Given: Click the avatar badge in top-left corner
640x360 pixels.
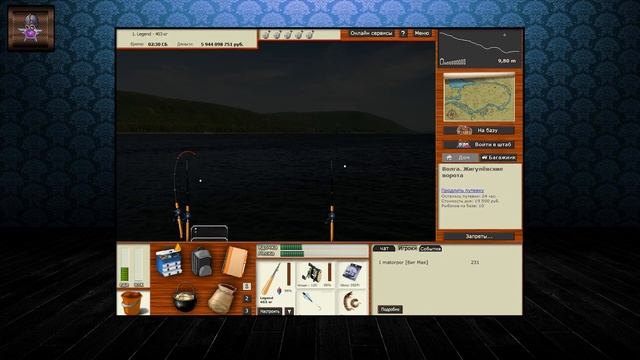Looking at the screenshot, I should click(31, 28).
